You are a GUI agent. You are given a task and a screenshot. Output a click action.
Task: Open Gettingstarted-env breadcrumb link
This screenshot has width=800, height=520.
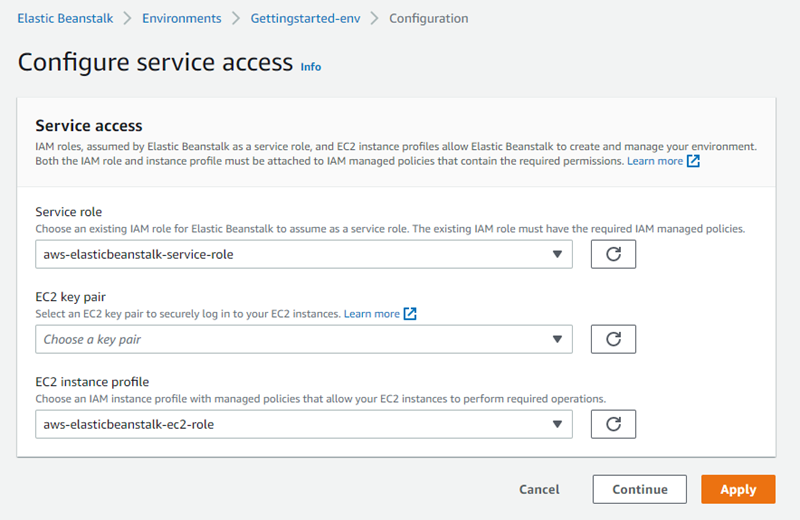[305, 18]
